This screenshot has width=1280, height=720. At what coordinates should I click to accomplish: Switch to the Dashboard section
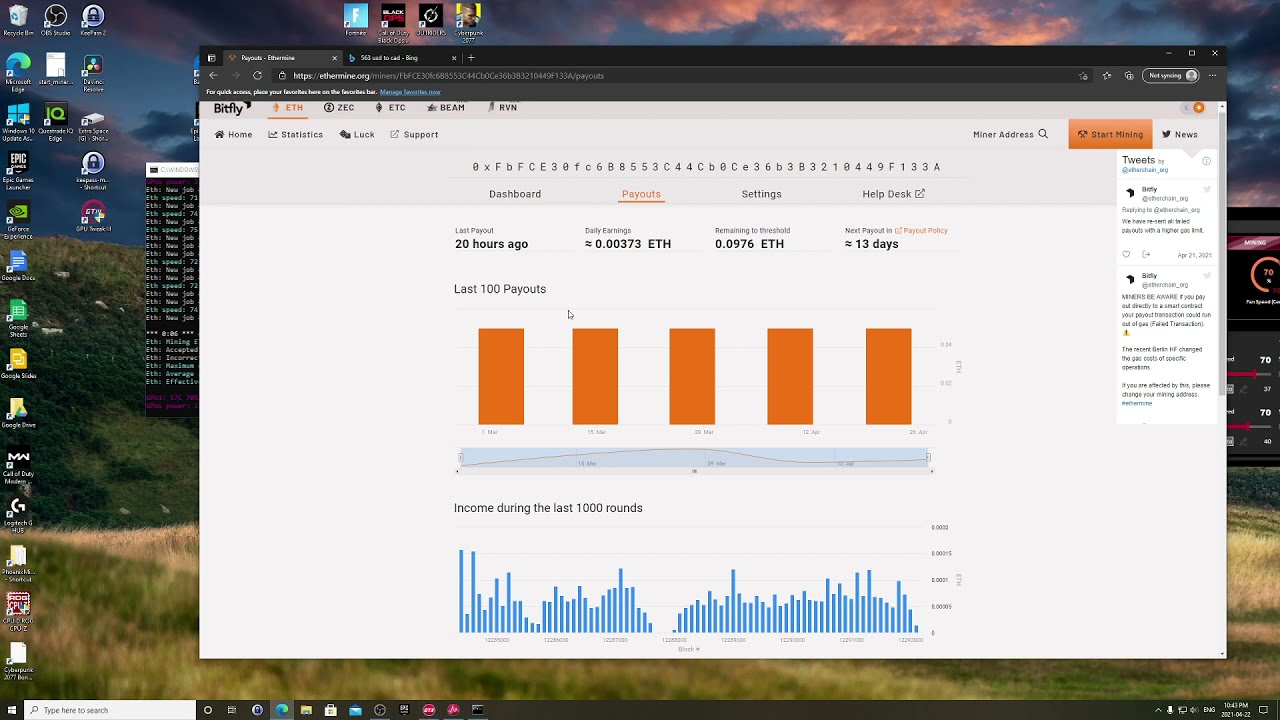pyautogui.click(x=515, y=194)
